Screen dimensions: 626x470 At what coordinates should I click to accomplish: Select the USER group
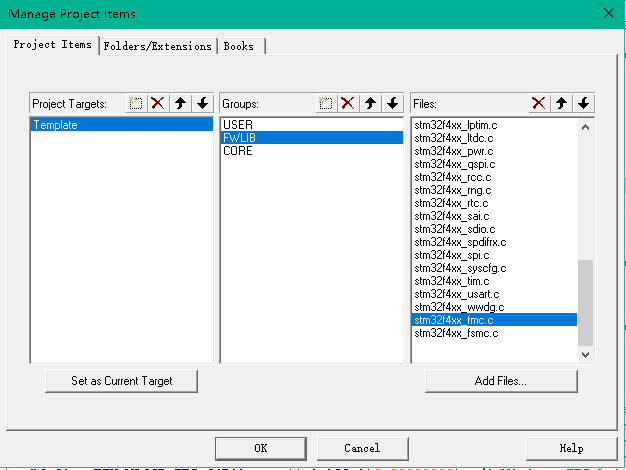312,125
